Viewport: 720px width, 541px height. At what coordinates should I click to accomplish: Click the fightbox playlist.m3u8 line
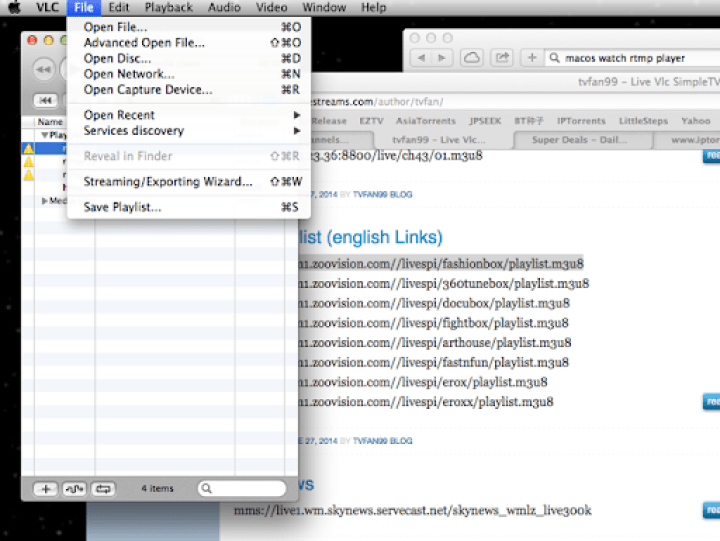click(x=434, y=323)
